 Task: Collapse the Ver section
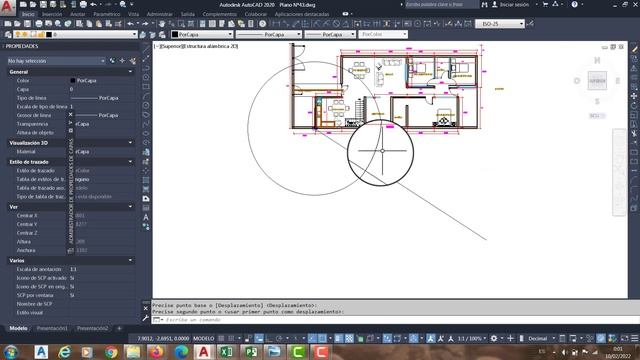tap(130, 207)
